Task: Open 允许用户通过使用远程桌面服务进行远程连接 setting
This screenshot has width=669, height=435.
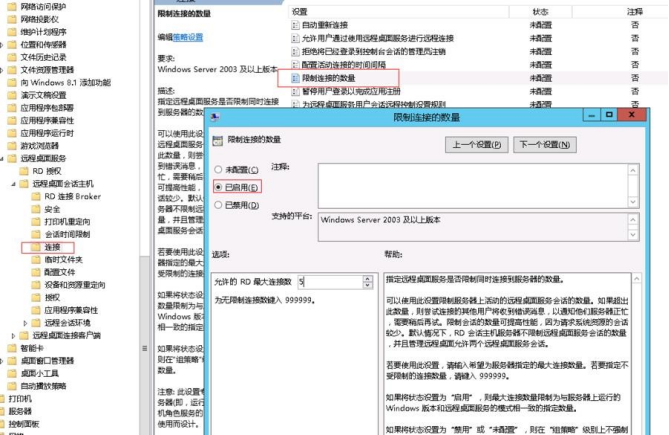Action: click(378, 38)
